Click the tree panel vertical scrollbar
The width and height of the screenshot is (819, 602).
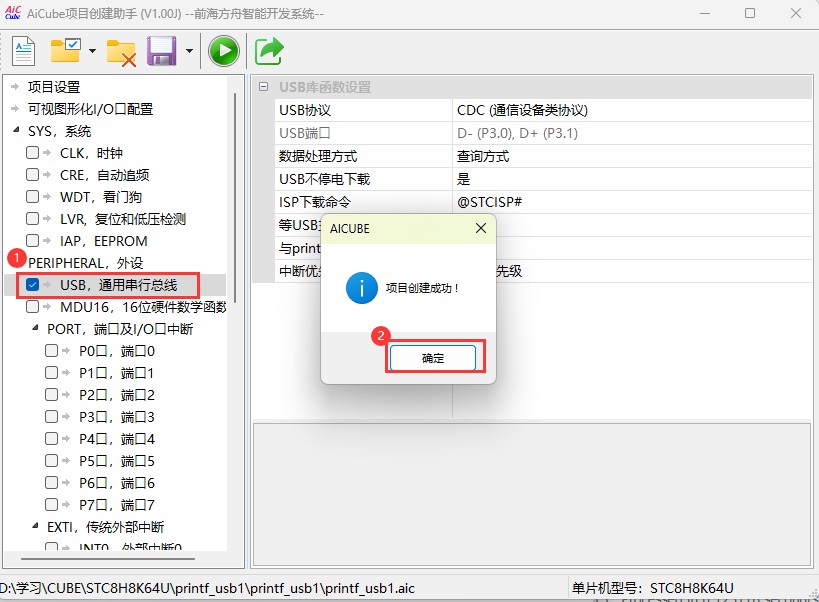(x=236, y=197)
